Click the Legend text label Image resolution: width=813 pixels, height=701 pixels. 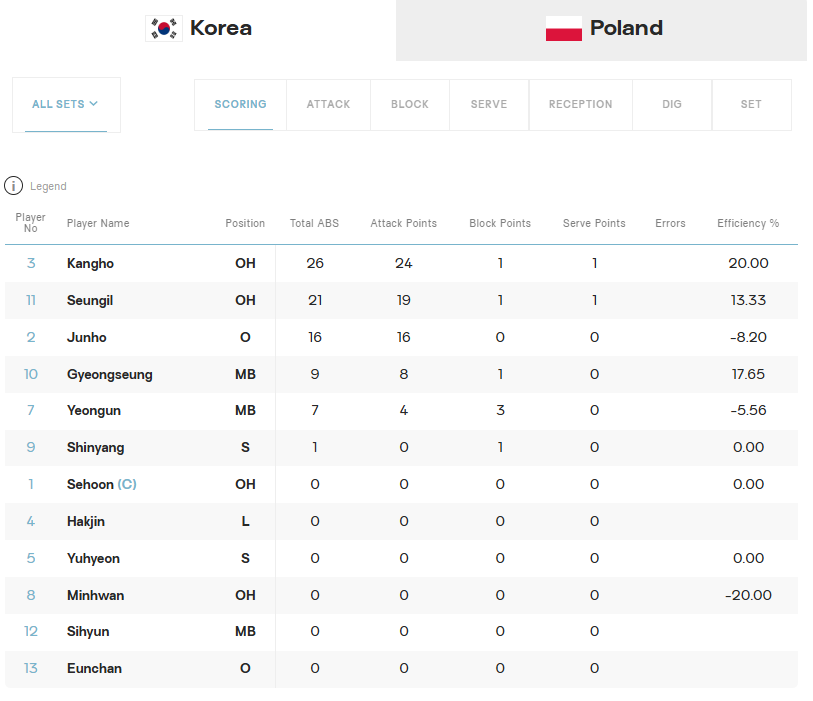click(x=48, y=186)
